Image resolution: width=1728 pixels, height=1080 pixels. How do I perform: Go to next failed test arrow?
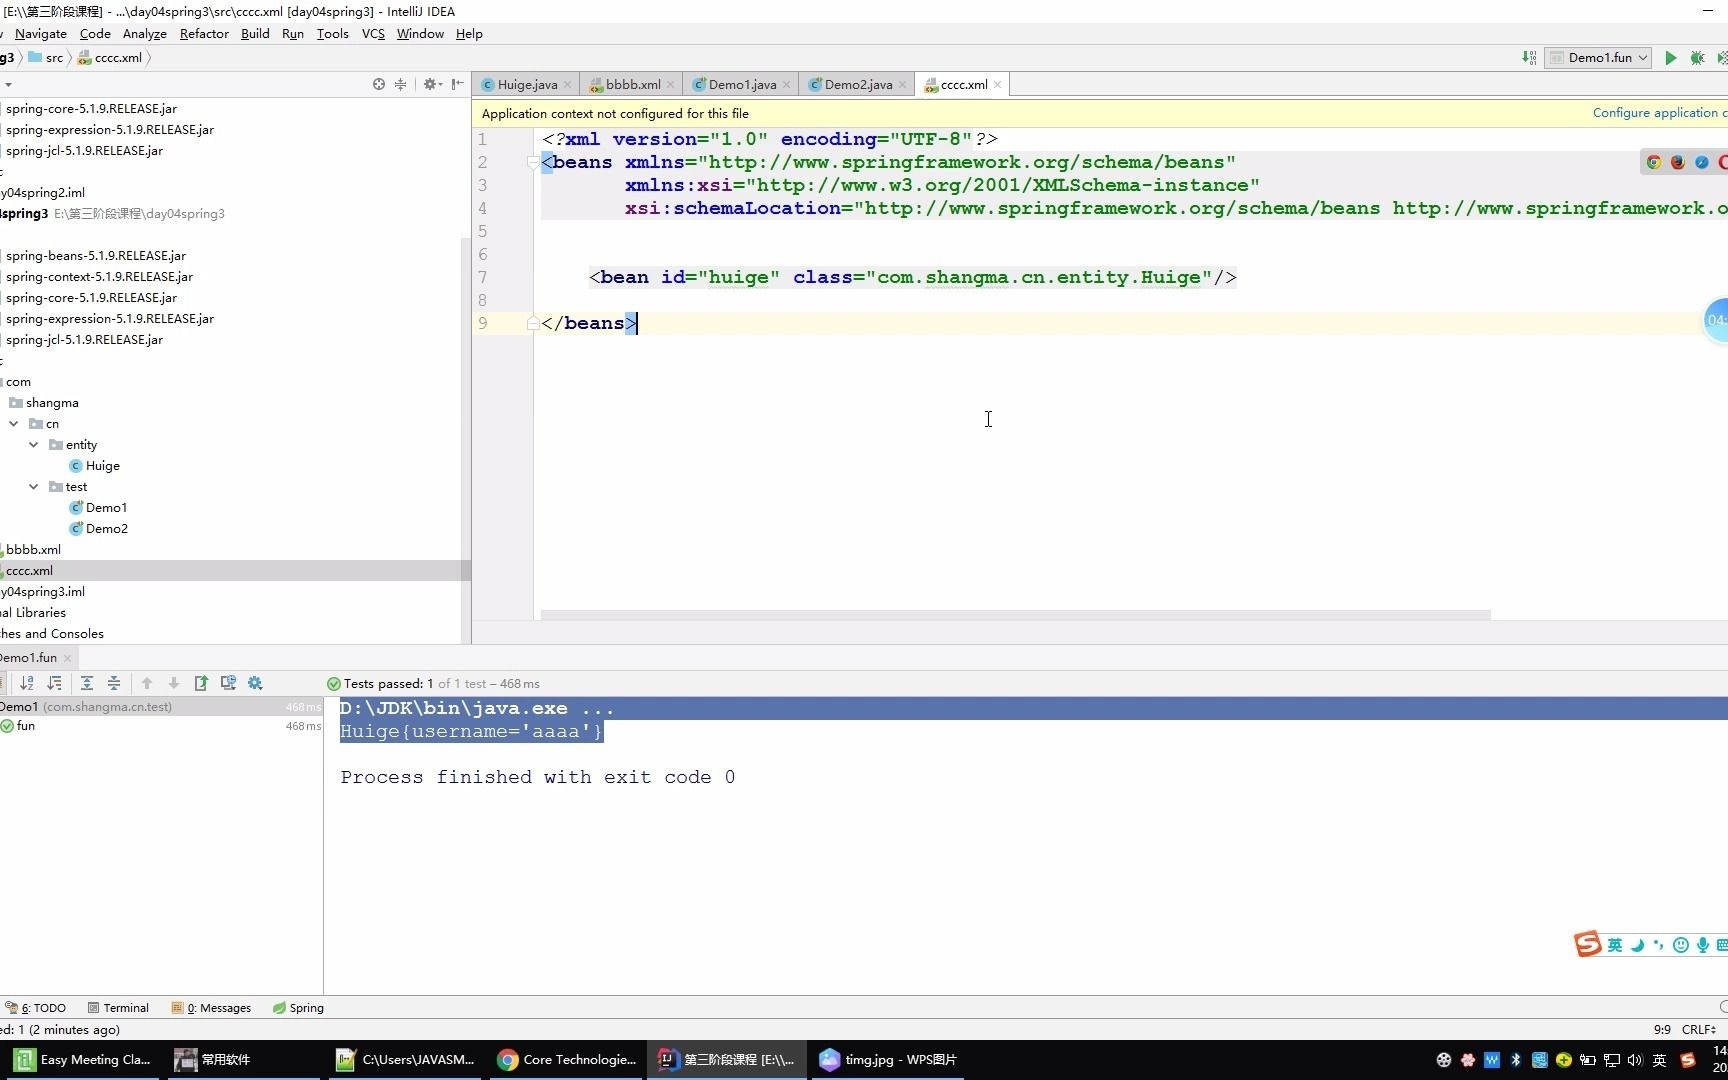174,683
